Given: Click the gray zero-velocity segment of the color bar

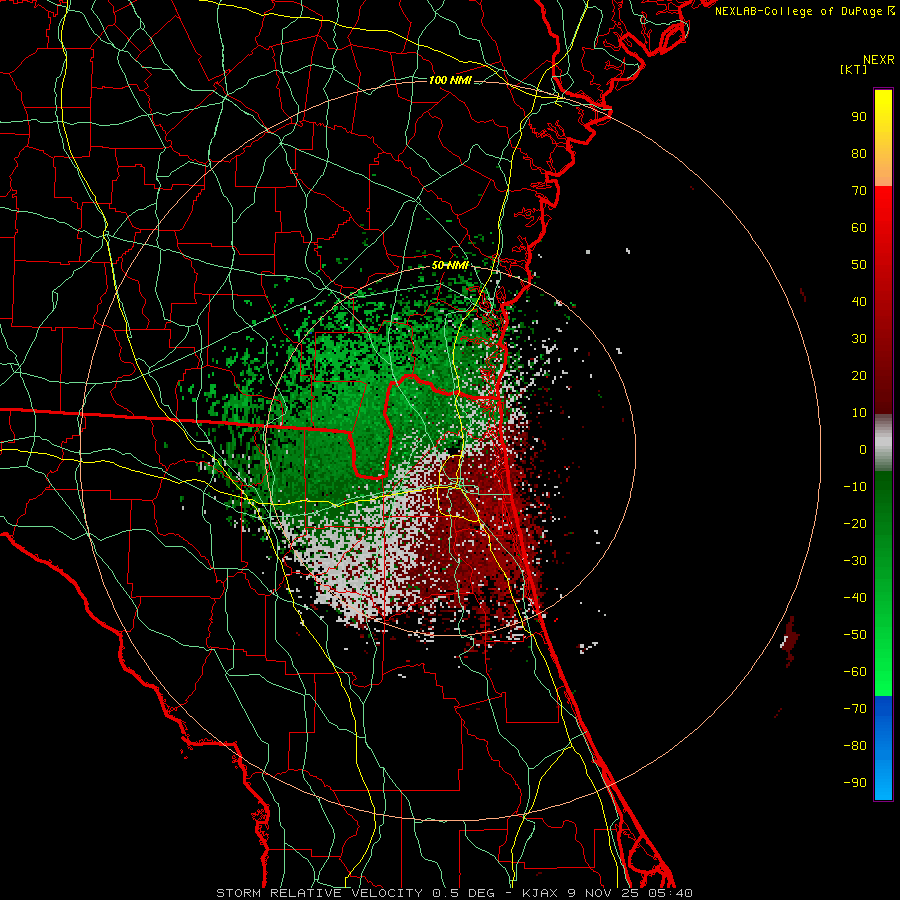Looking at the screenshot, I should pyautogui.click(x=883, y=443).
